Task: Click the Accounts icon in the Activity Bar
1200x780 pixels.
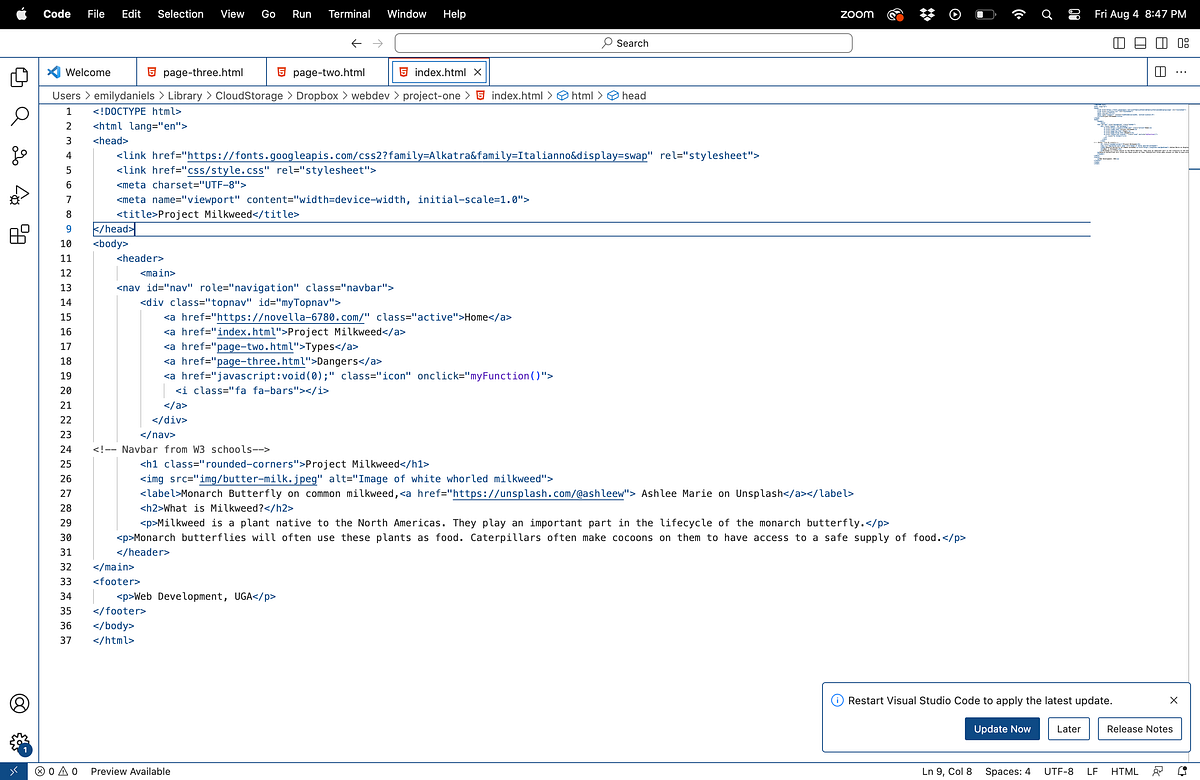Action: click(x=19, y=704)
